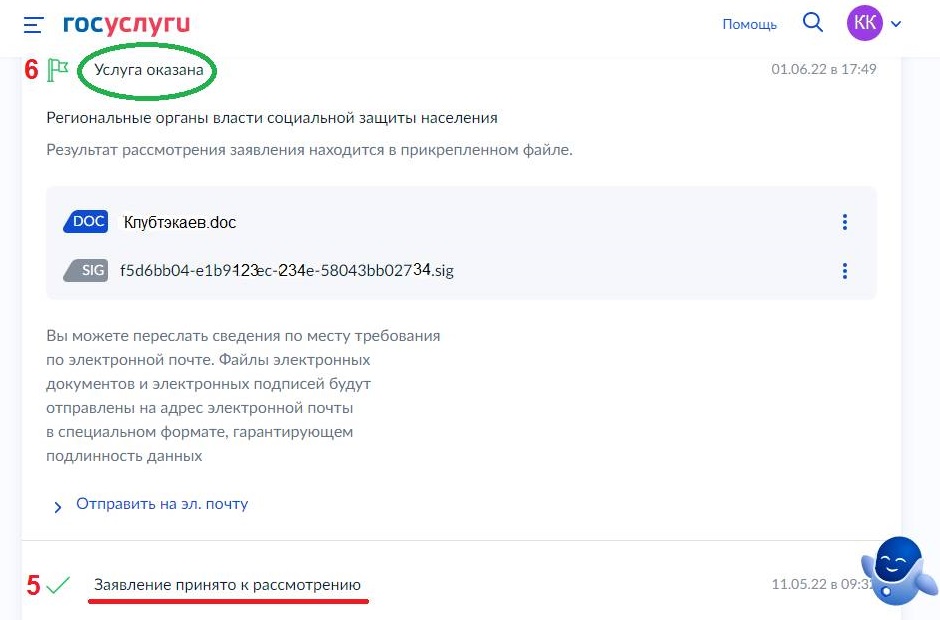
Task: Open the Помощь help page
Action: click(x=749, y=24)
